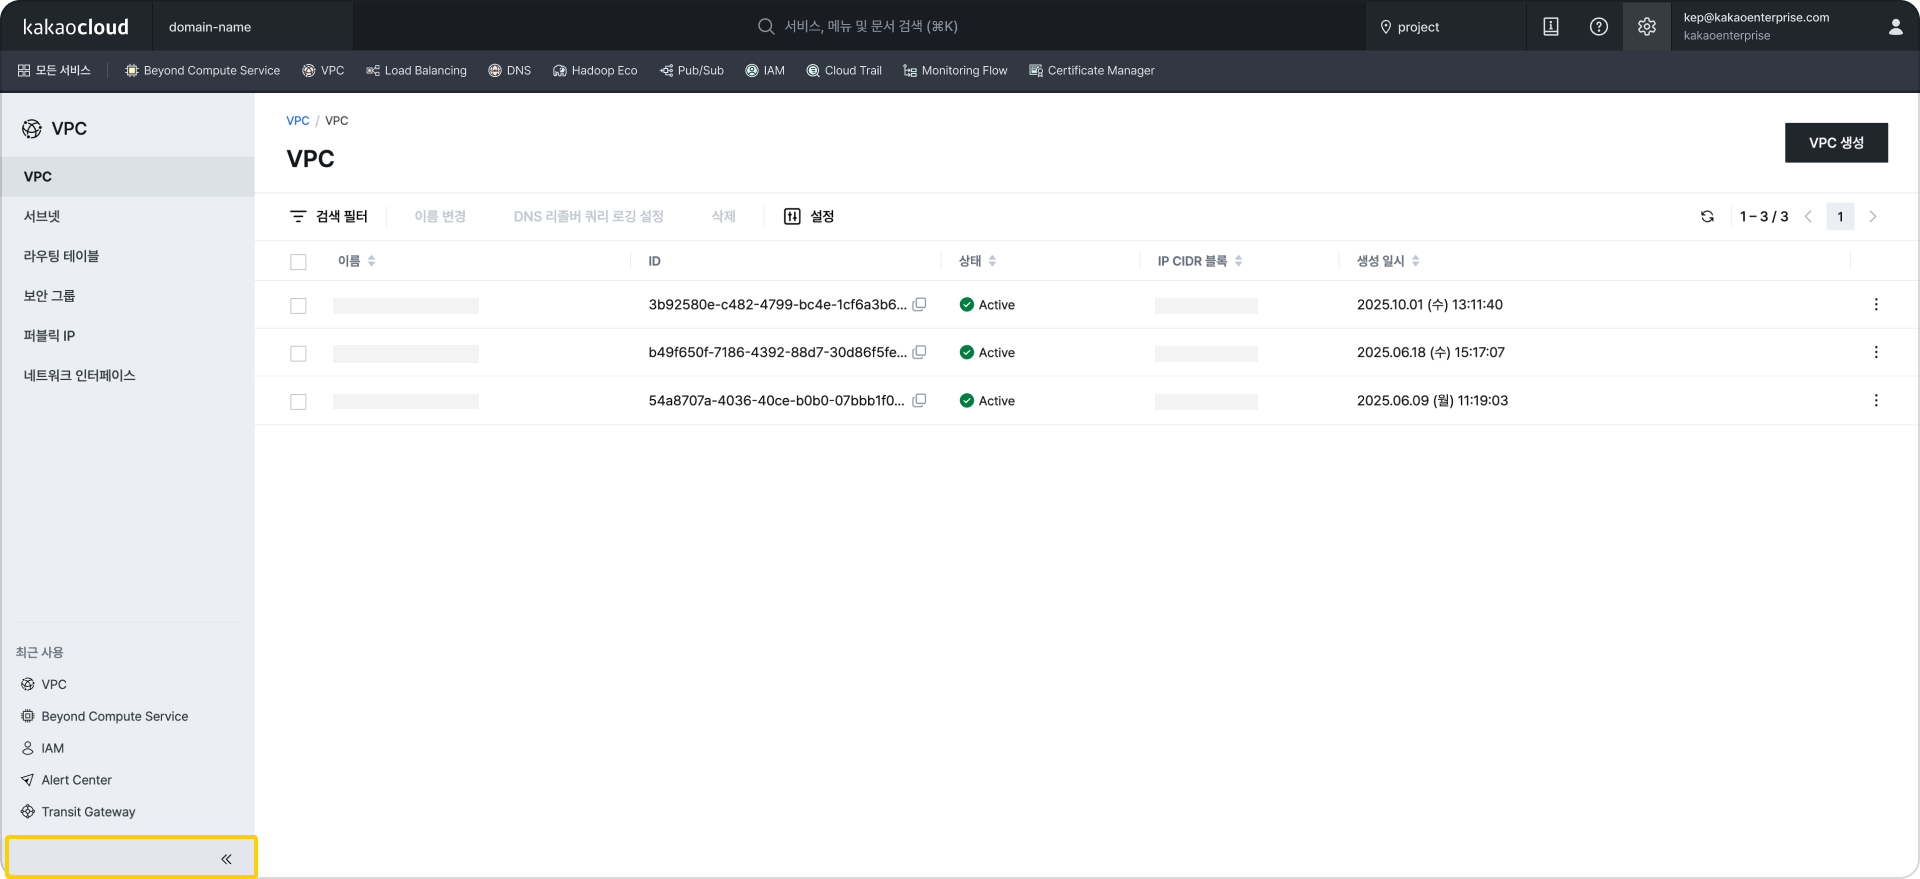The image size is (1920, 879).
Task: Click the refresh icon beside the page count
Action: click(x=1707, y=217)
